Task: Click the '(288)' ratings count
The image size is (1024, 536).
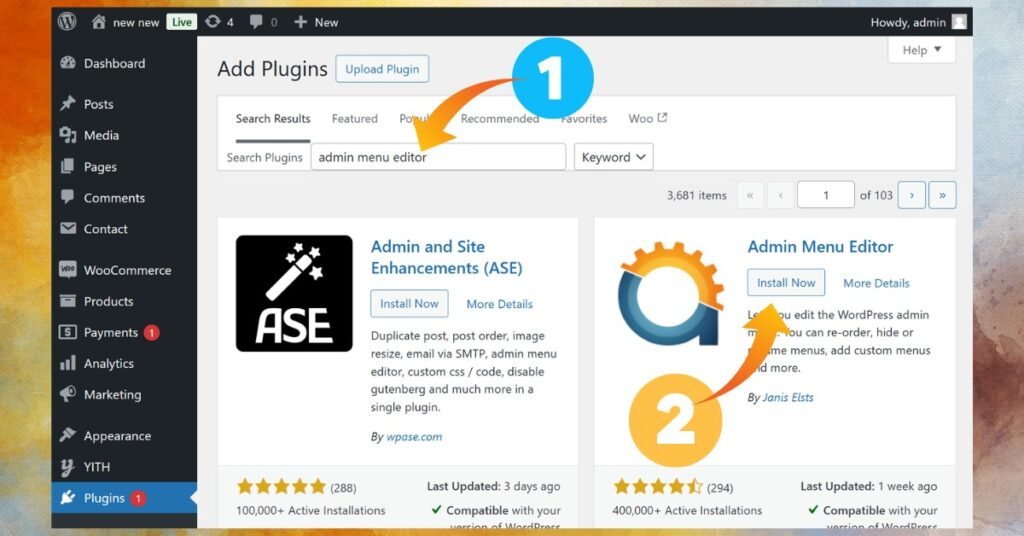Action: point(343,488)
